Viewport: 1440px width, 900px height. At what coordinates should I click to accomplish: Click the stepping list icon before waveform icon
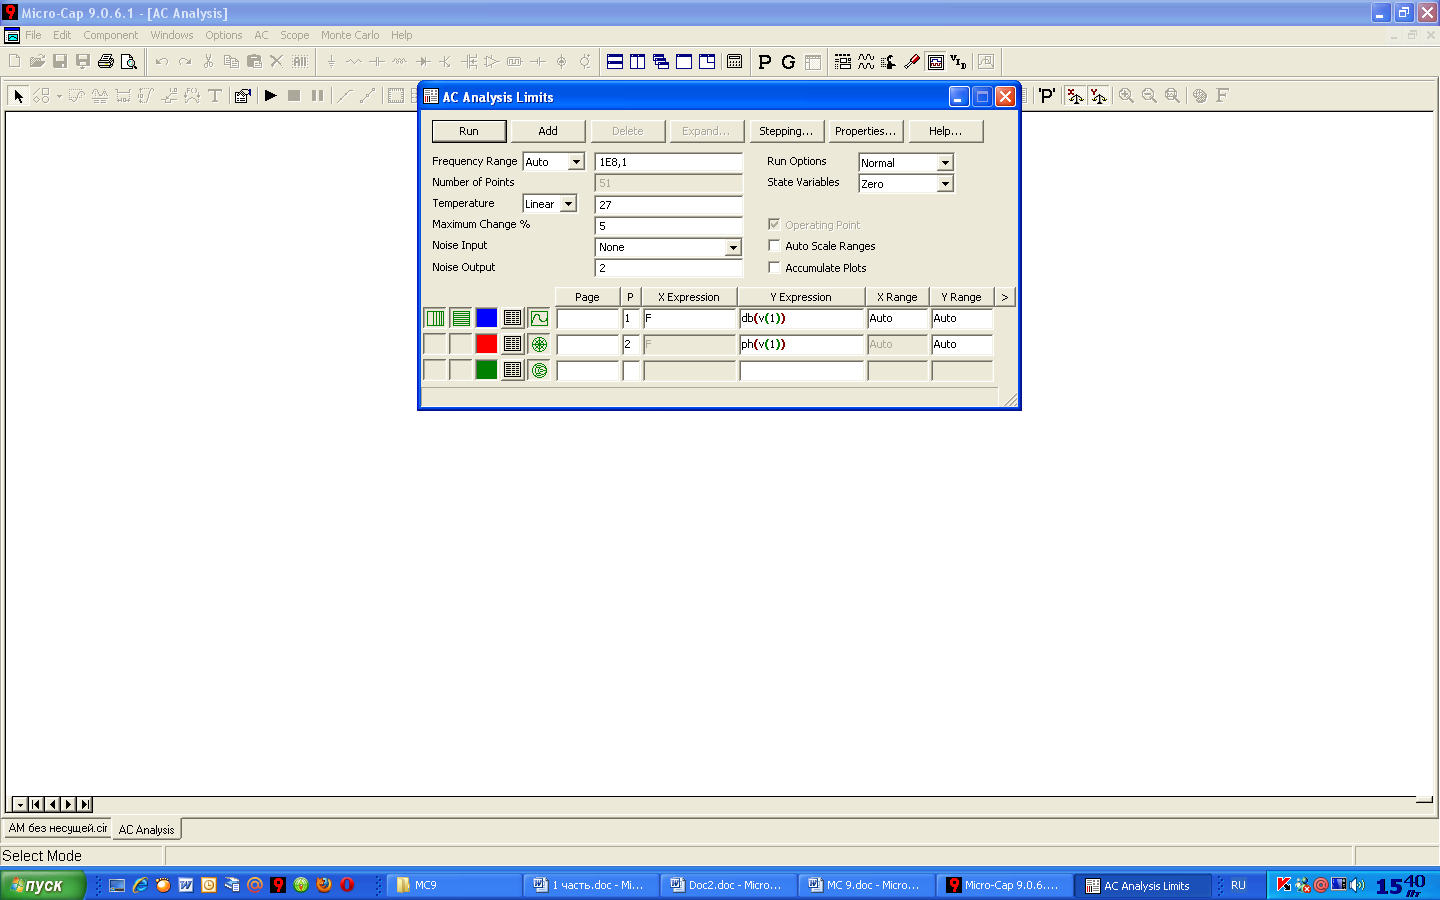tap(843, 62)
